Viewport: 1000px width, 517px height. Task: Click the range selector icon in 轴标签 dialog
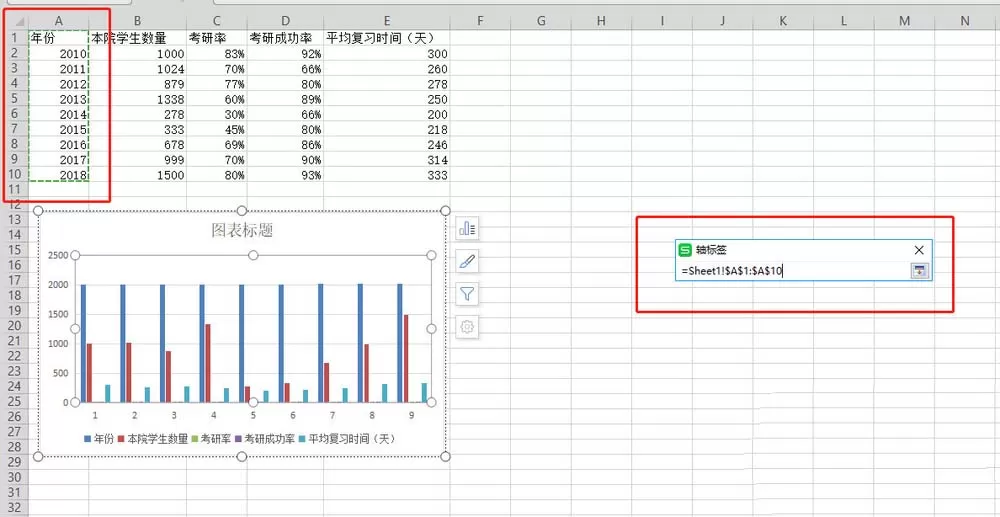coord(919,271)
